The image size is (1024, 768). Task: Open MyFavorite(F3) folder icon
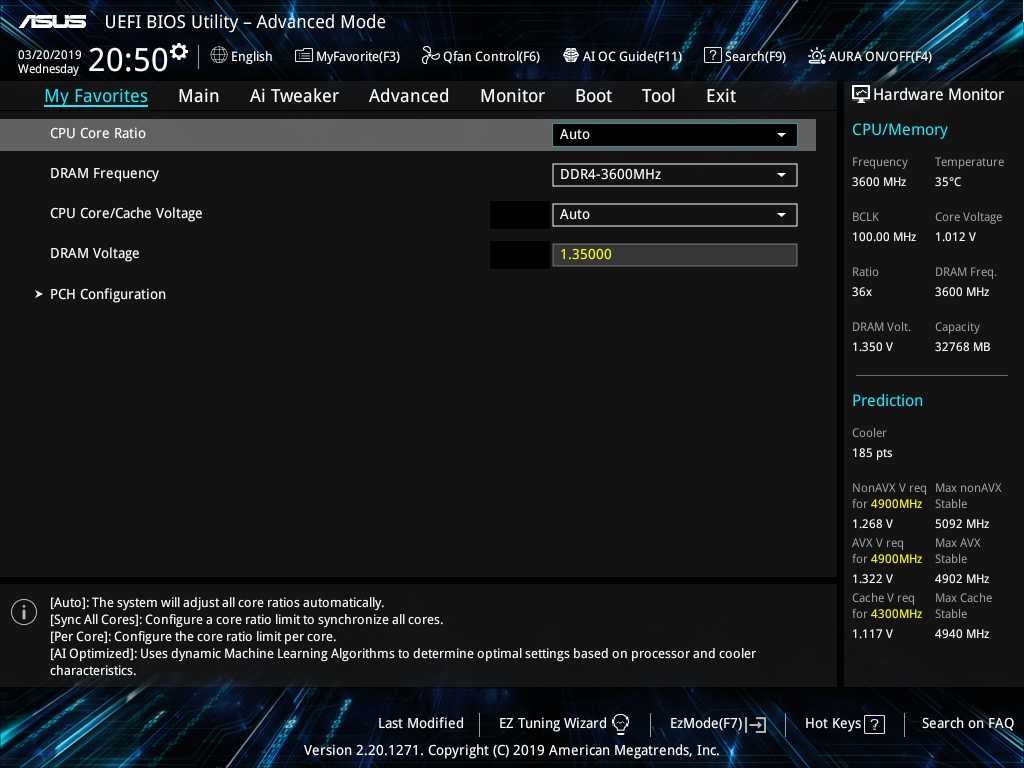point(304,56)
